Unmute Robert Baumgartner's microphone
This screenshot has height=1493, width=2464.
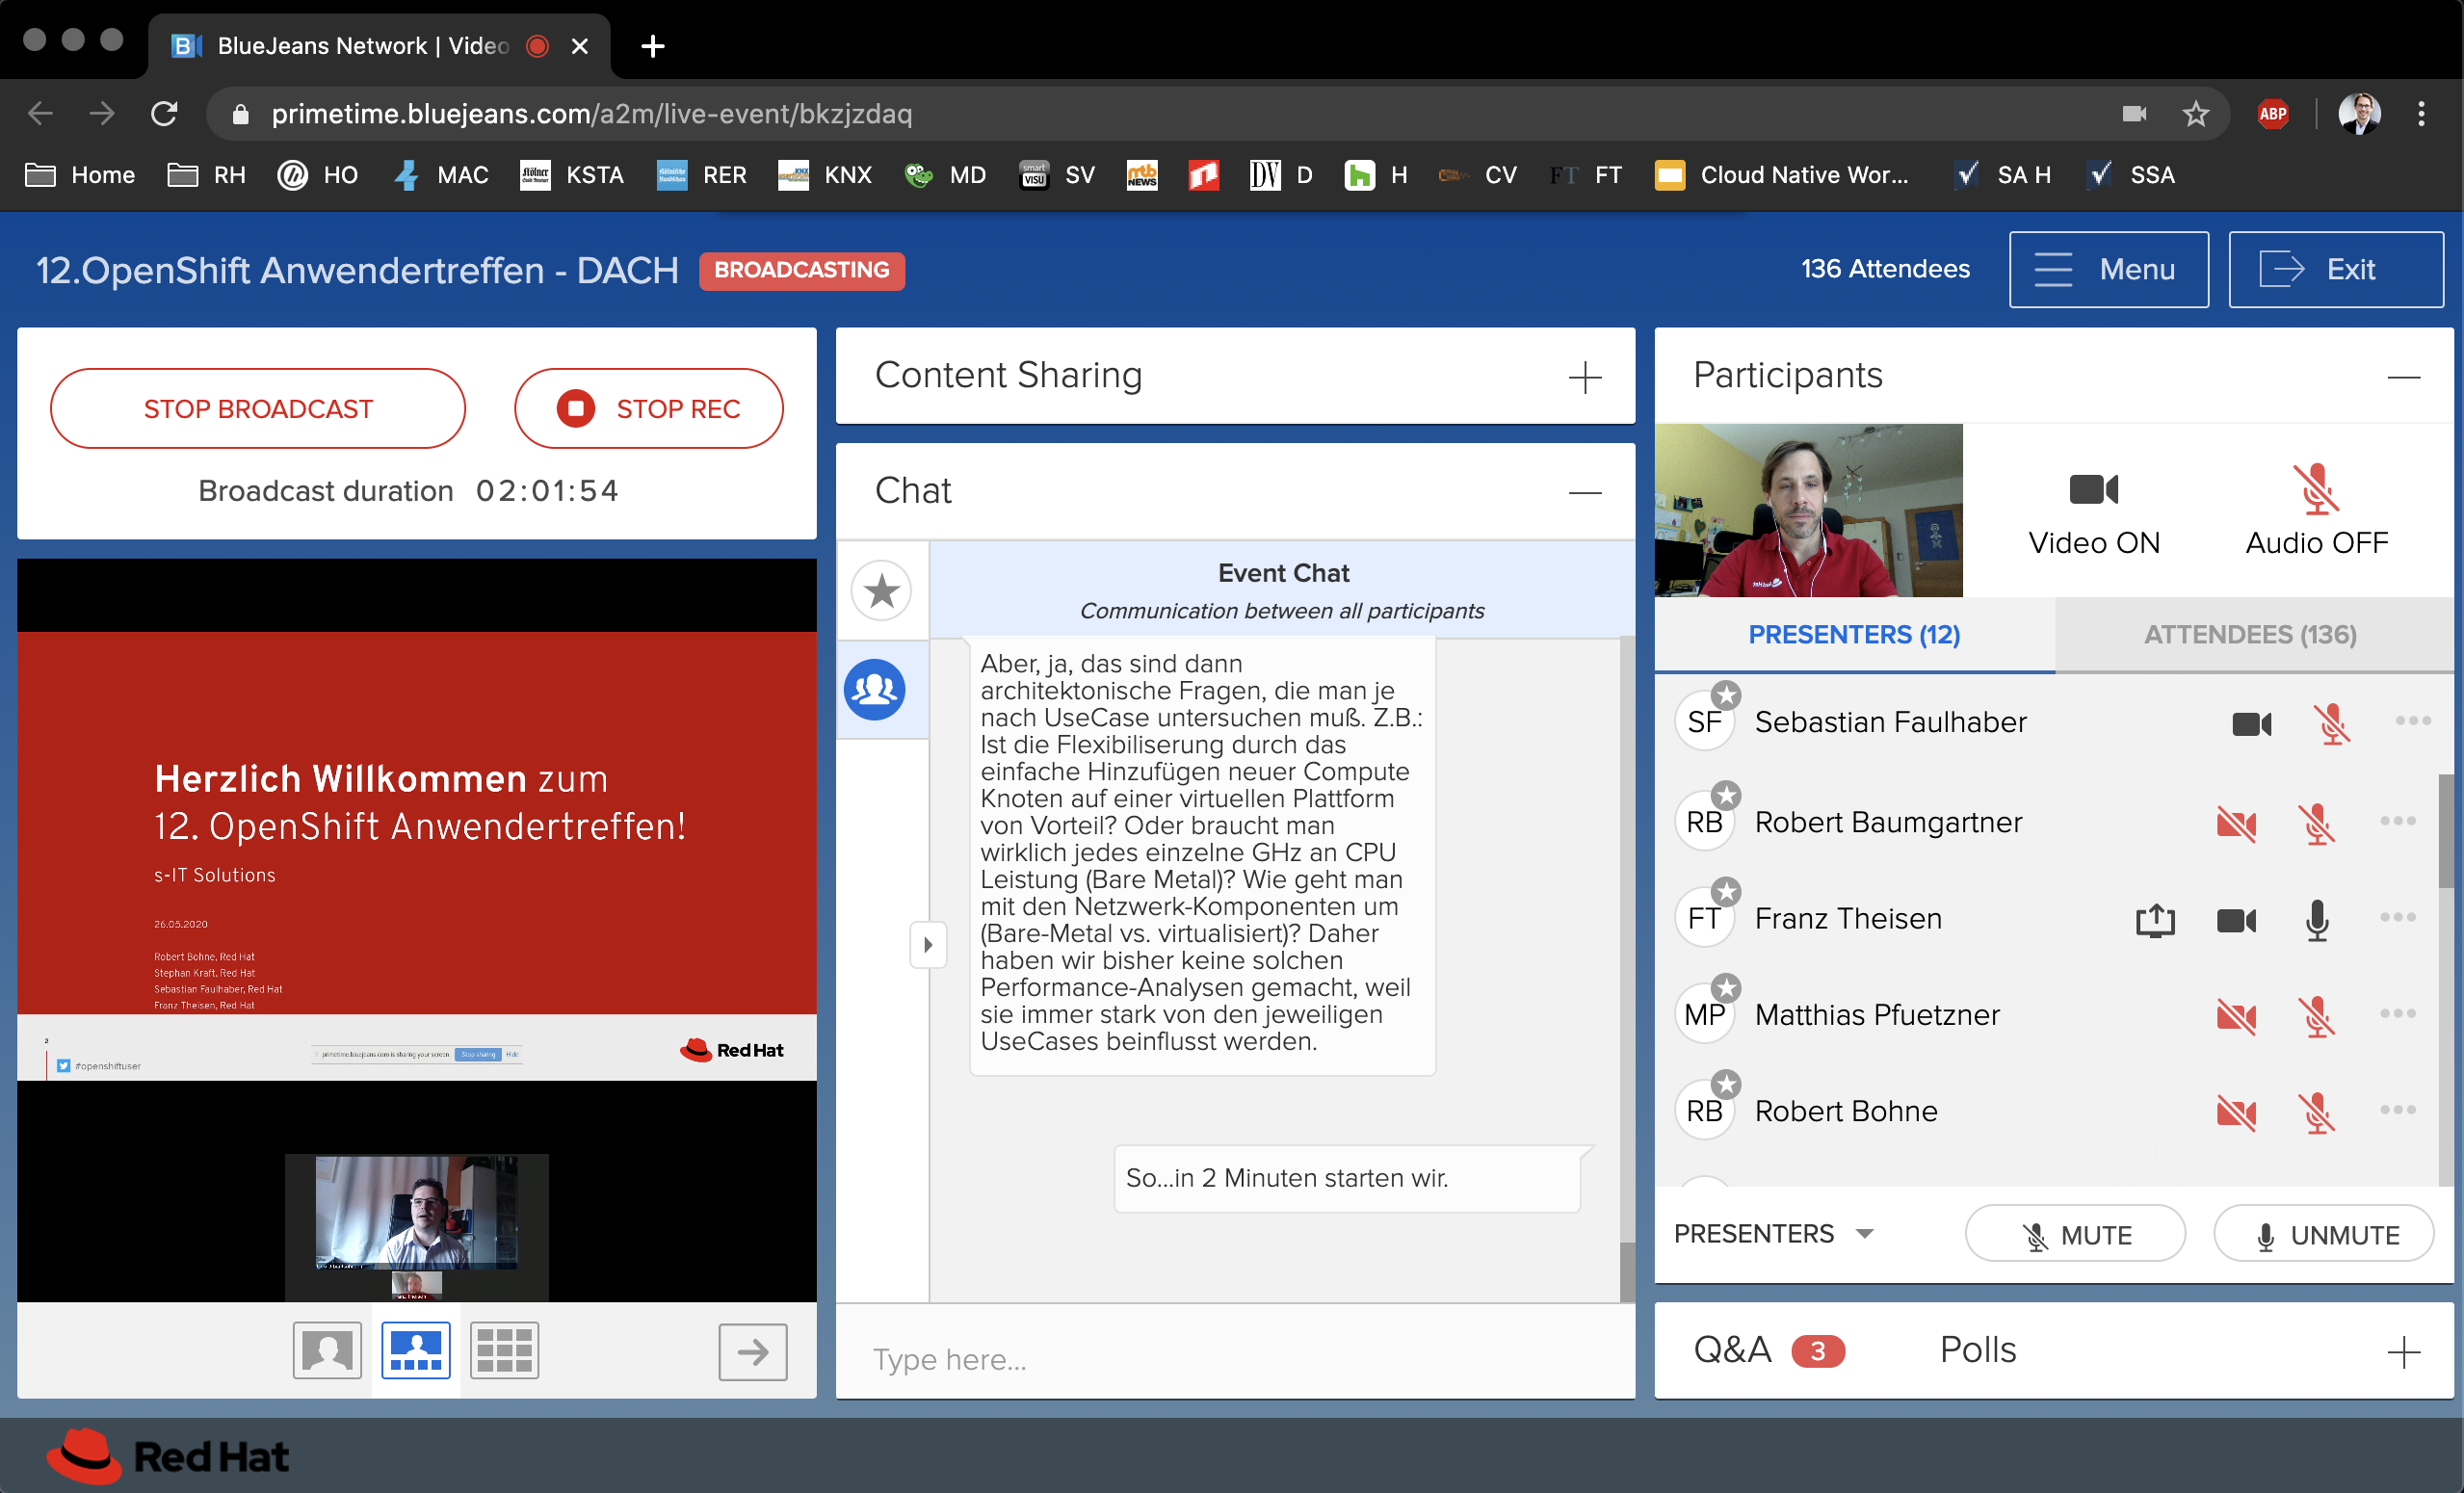tap(2317, 824)
